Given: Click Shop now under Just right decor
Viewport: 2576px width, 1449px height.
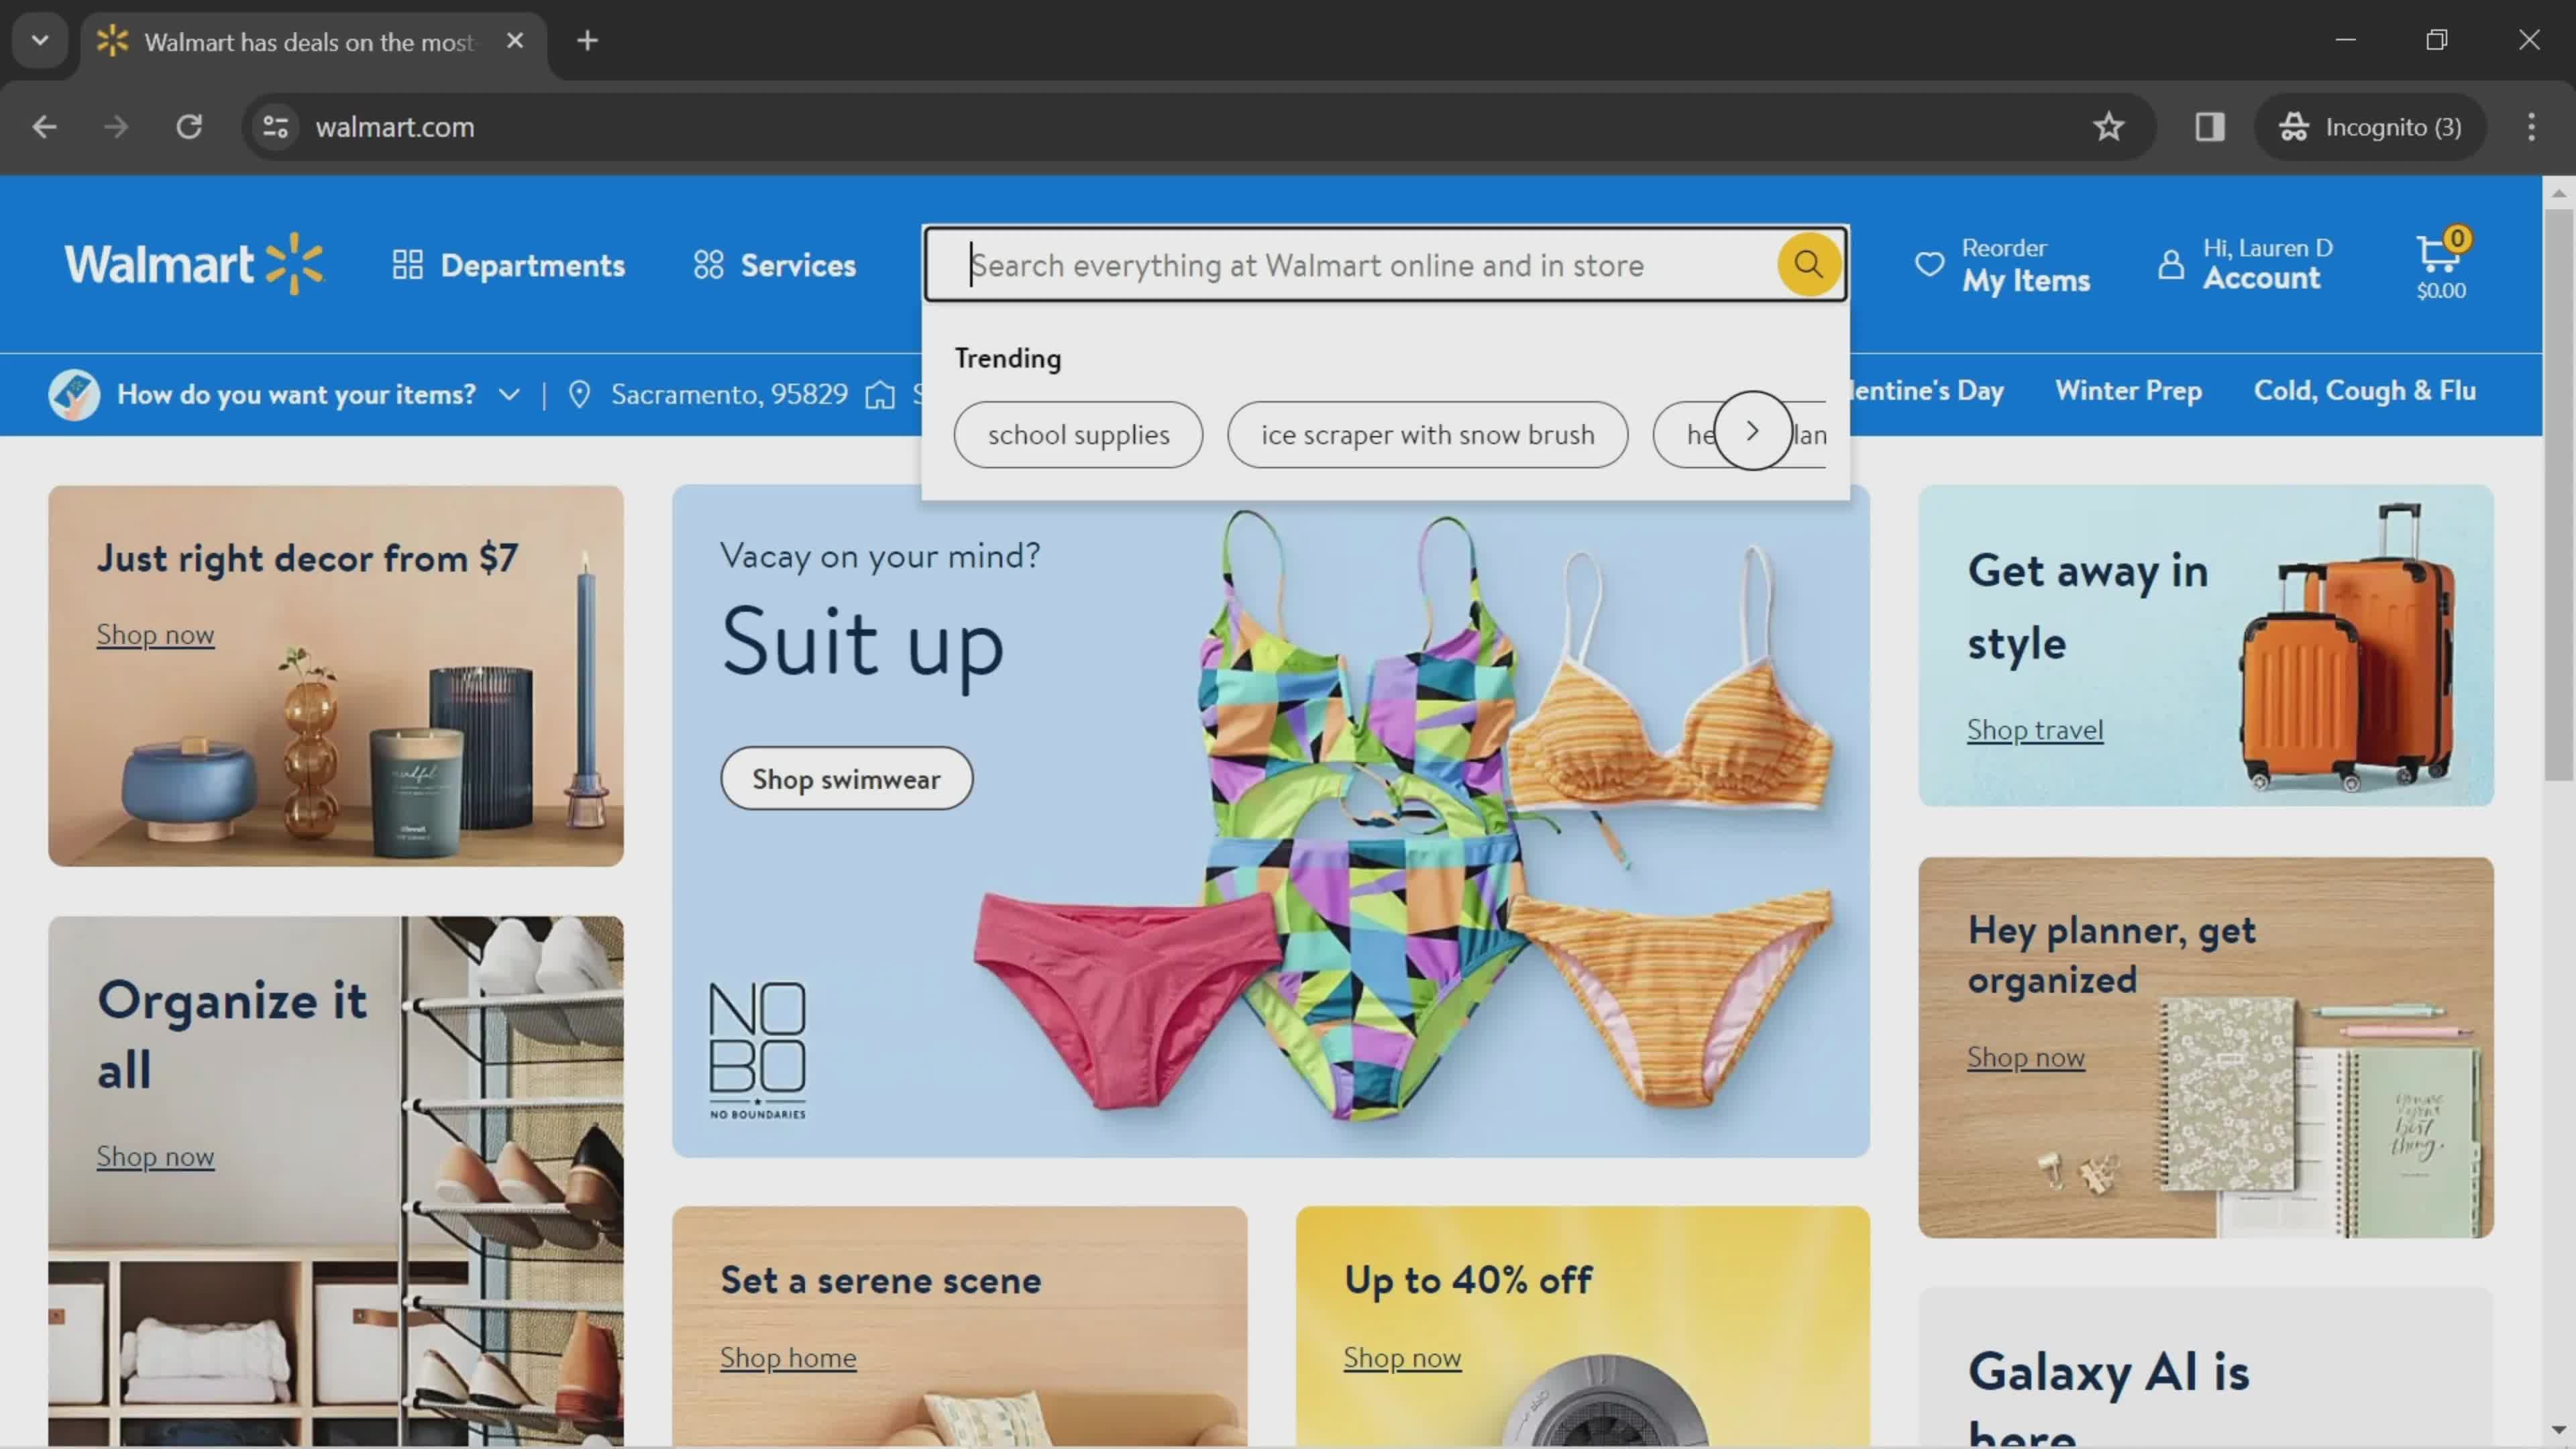Looking at the screenshot, I should pyautogui.click(x=155, y=635).
